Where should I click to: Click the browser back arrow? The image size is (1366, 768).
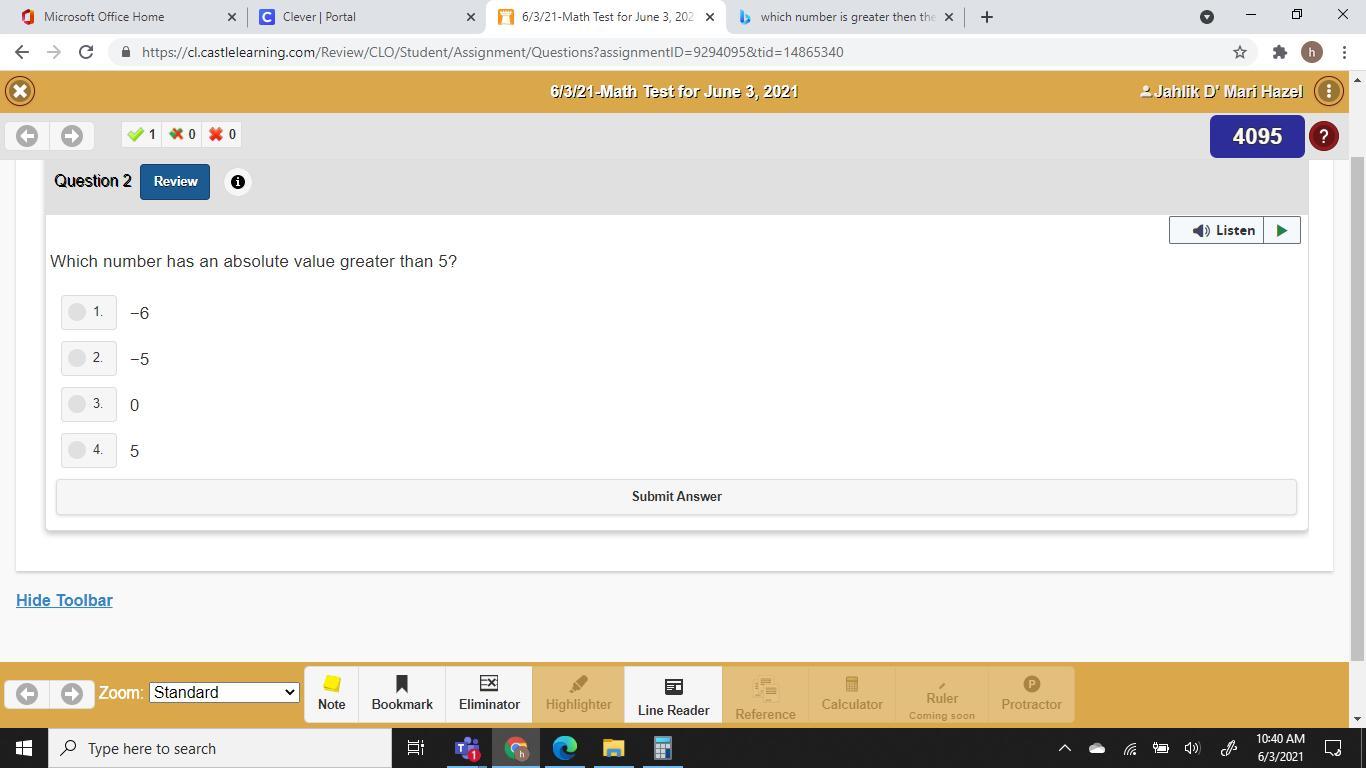pyautogui.click(x=22, y=52)
